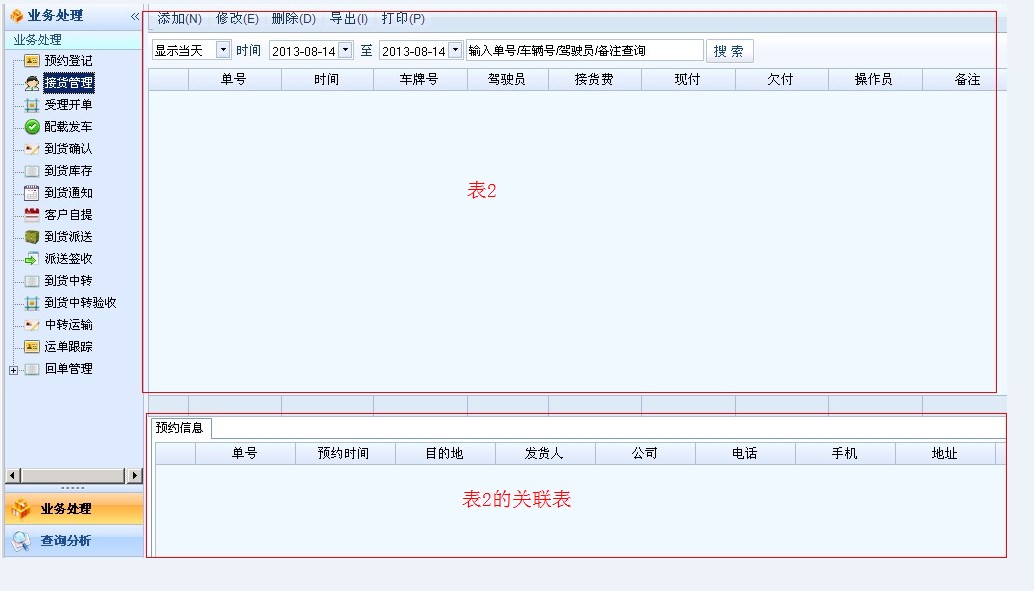This screenshot has width=1034, height=591.
Task: Click the 受理开单 icon
Action: [x=32, y=105]
